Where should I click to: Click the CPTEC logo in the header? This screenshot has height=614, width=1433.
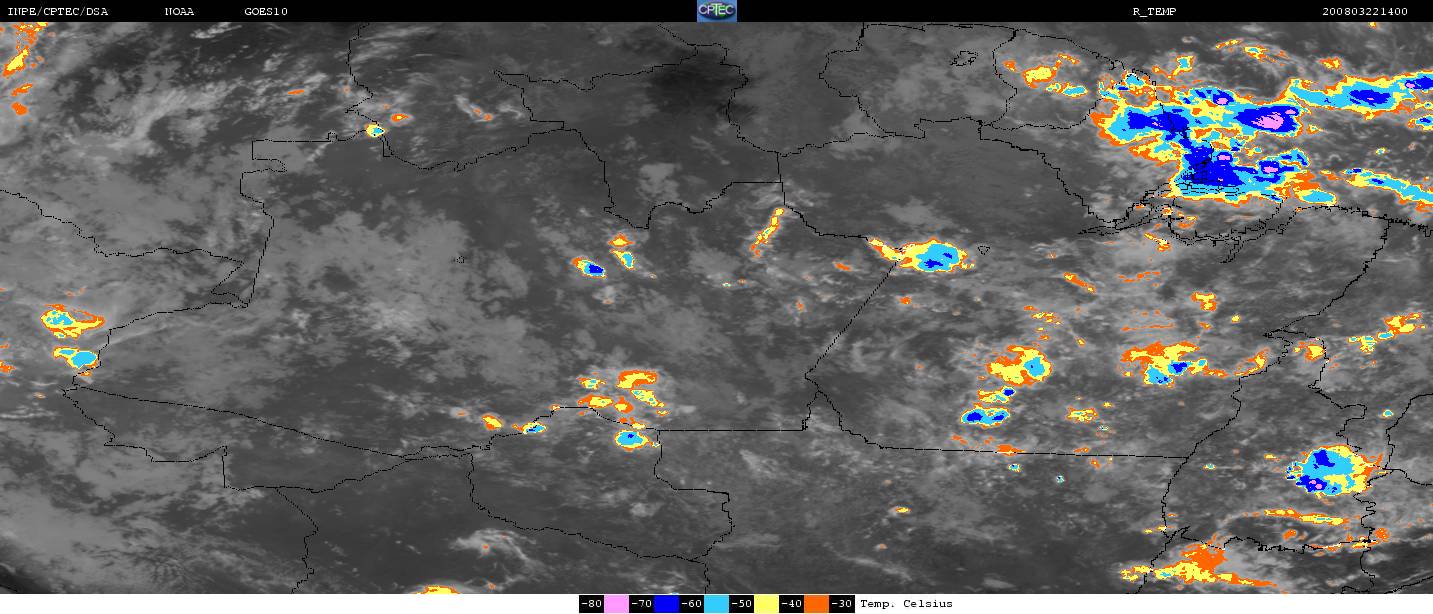tap(717, 11)
